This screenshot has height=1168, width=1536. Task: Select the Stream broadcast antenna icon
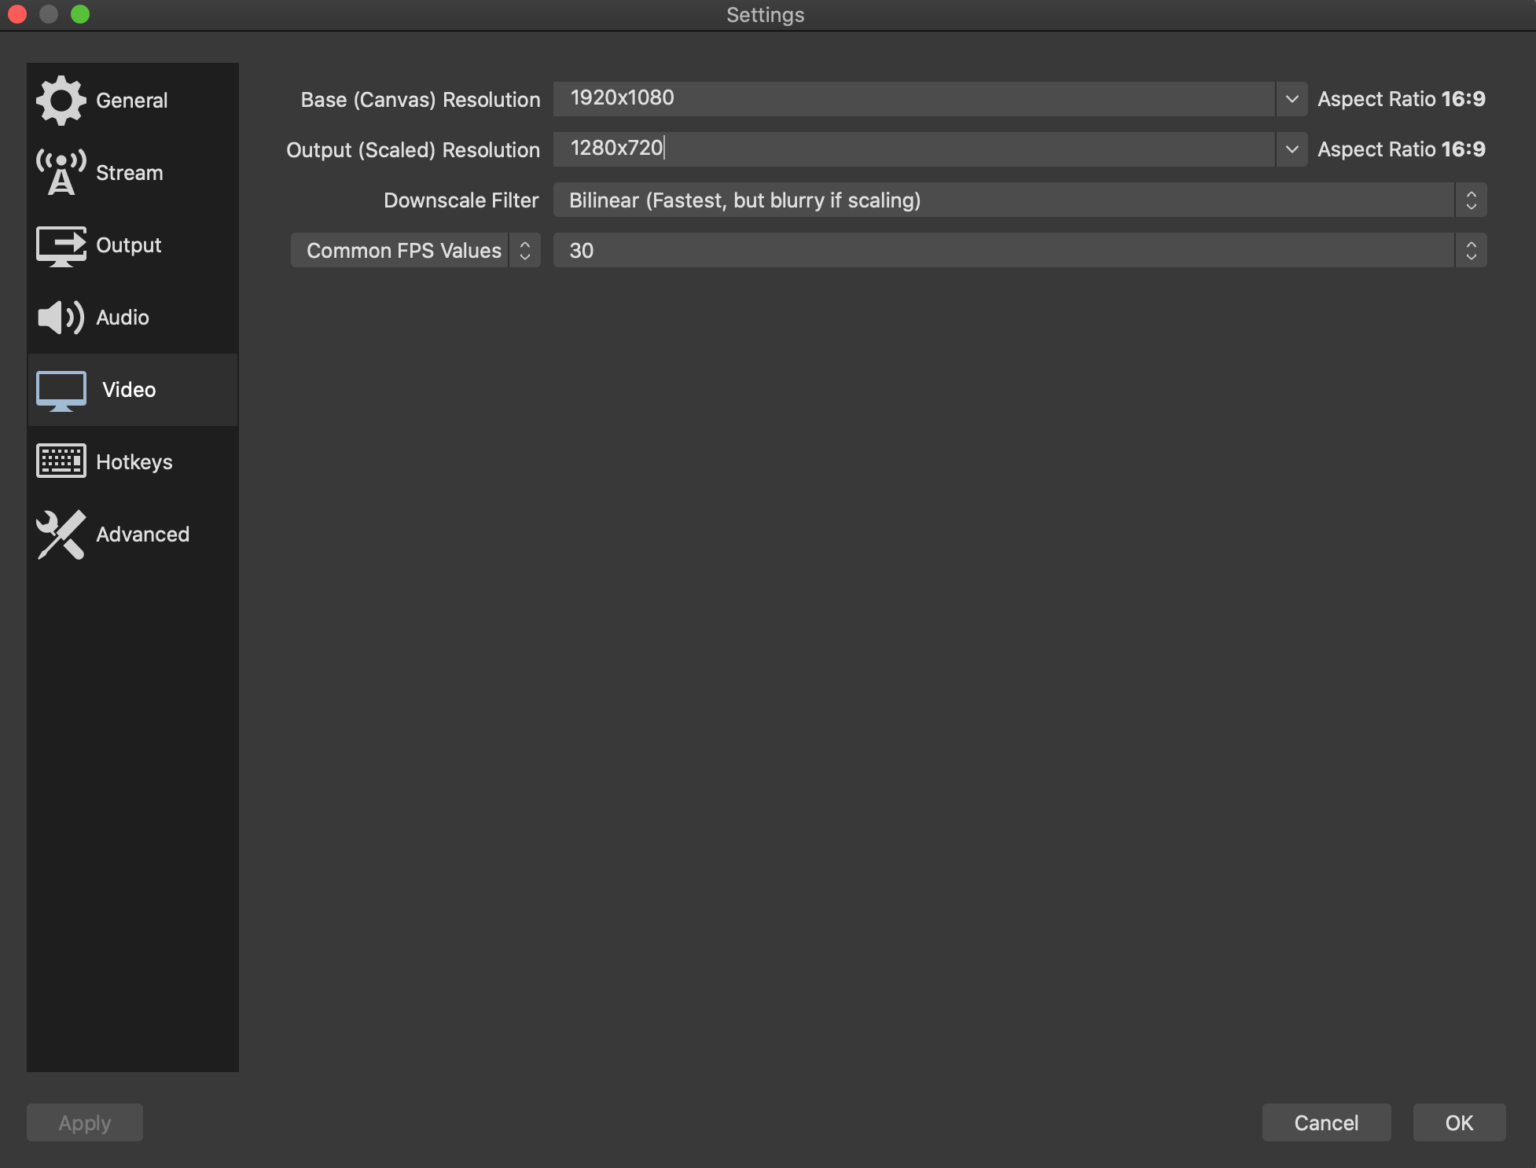(x=60, y=172)
